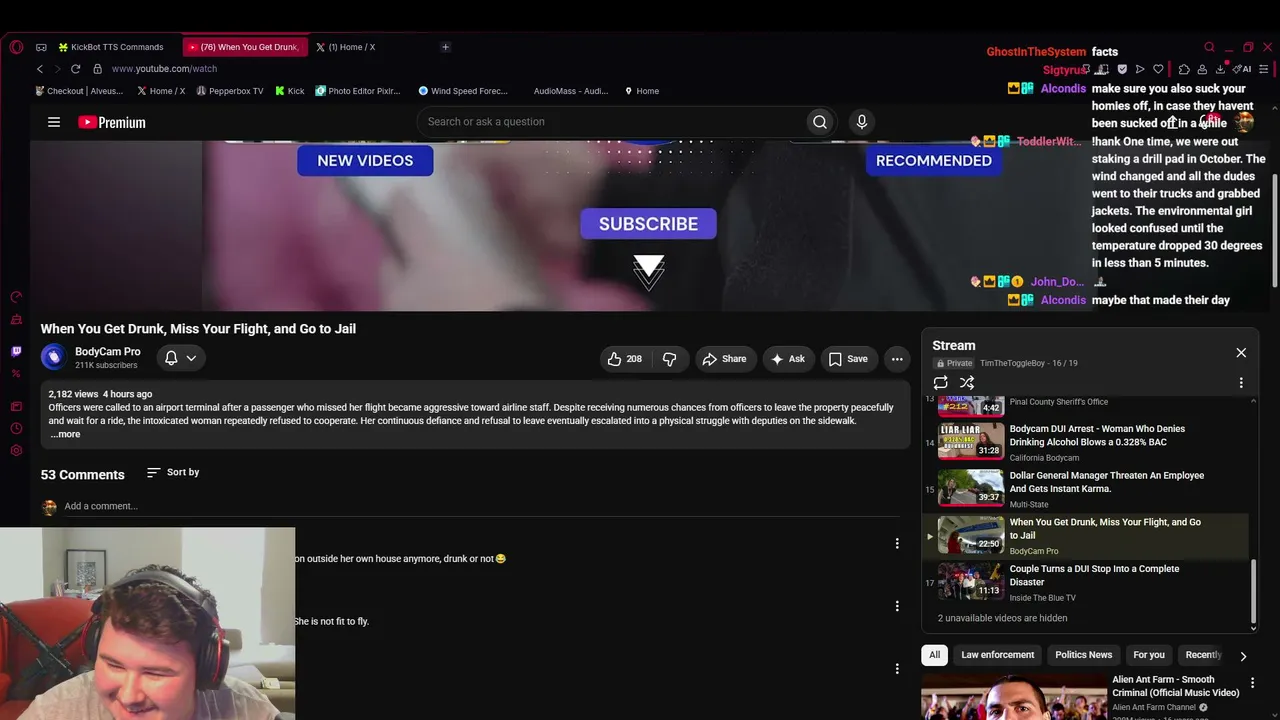The height and width of the screenshot is (720, 1280).
Task: Start voice search with the microphone
Action: (862, 122)
